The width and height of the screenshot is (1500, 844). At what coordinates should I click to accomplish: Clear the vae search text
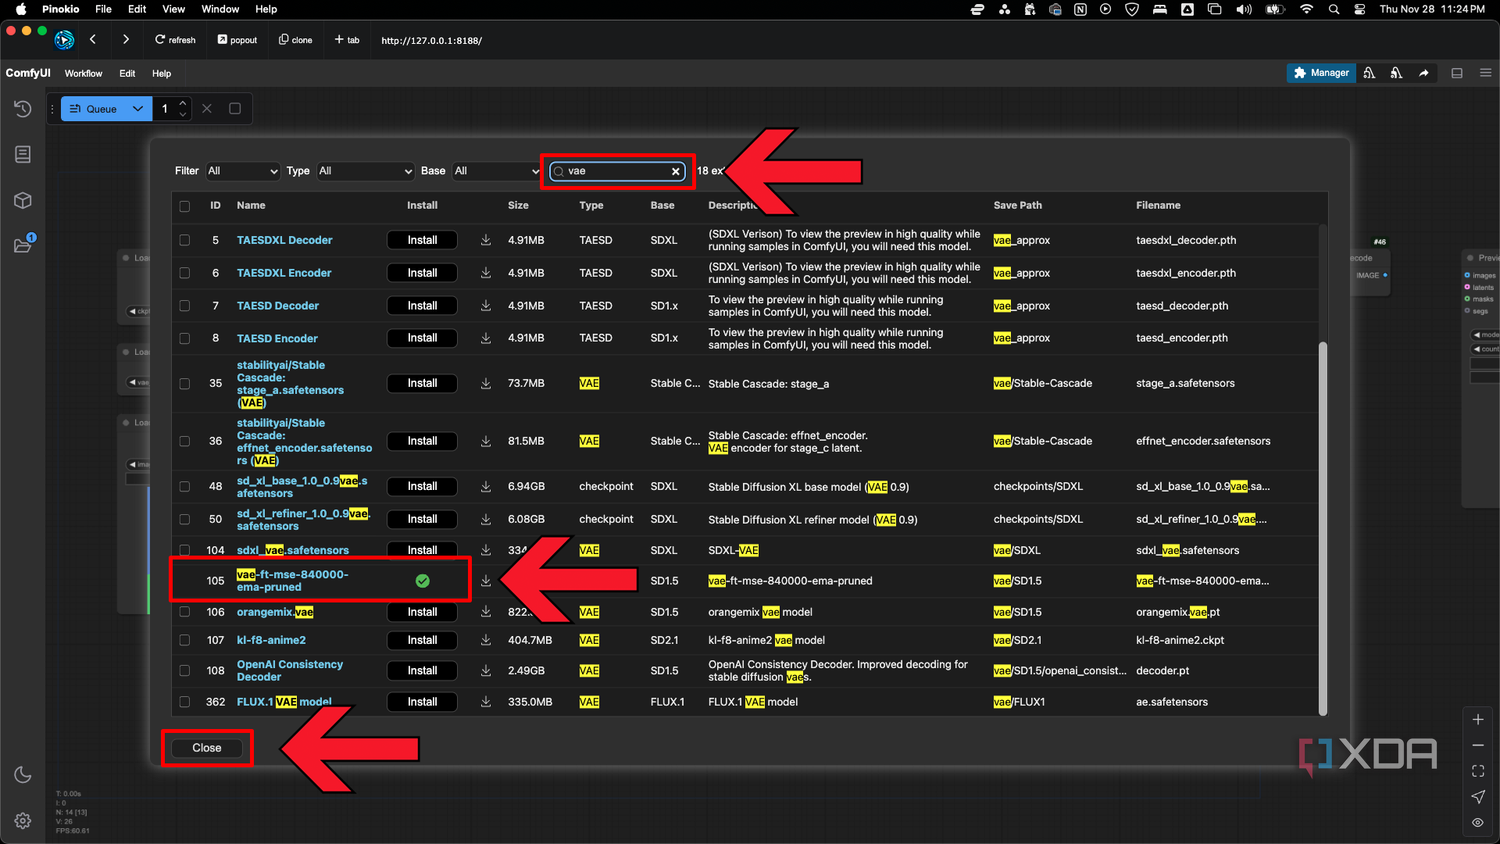coord(676,171)
